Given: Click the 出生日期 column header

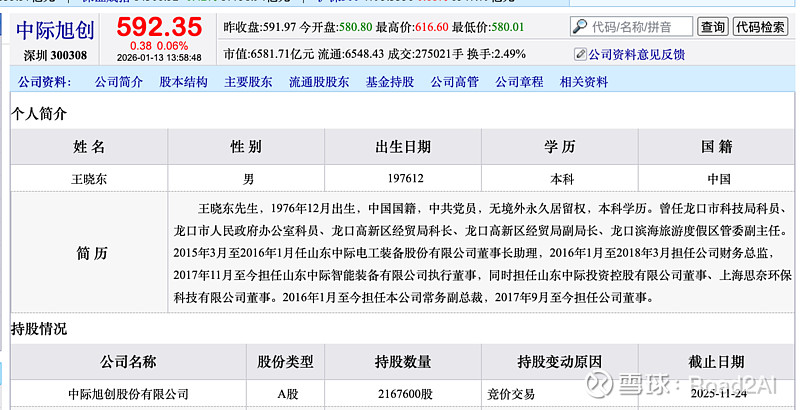Looking at the screenshot, I should tap(403, 147).
